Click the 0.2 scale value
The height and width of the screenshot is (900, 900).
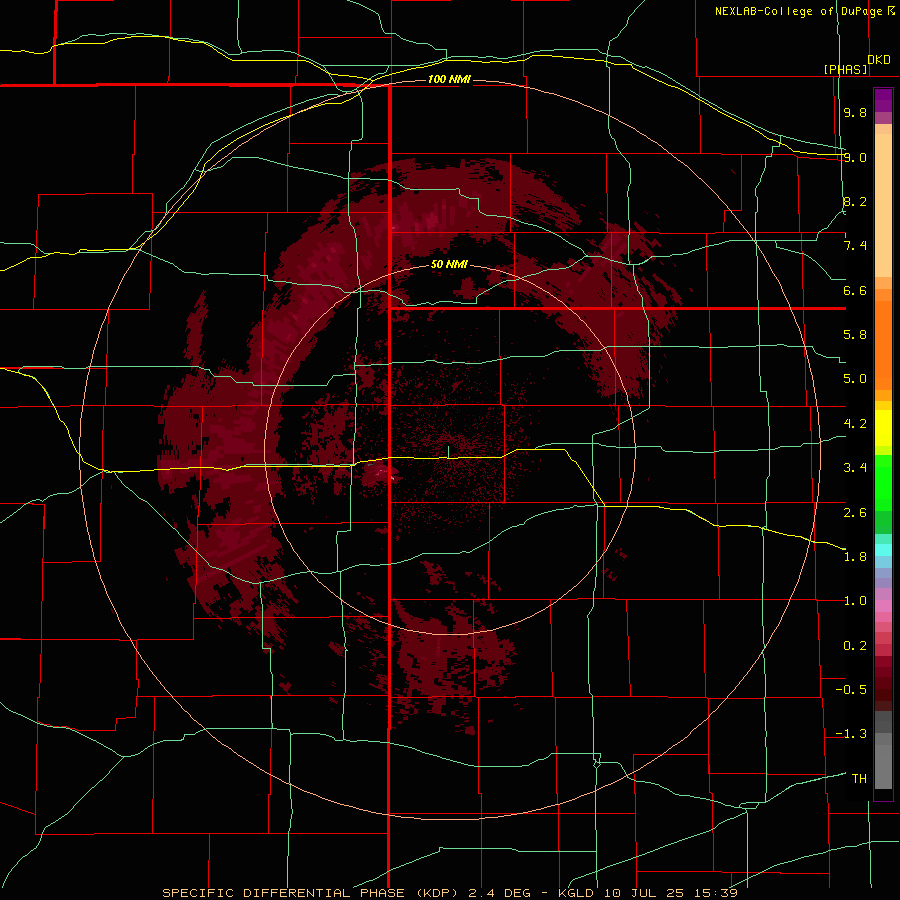coord(855,646)
